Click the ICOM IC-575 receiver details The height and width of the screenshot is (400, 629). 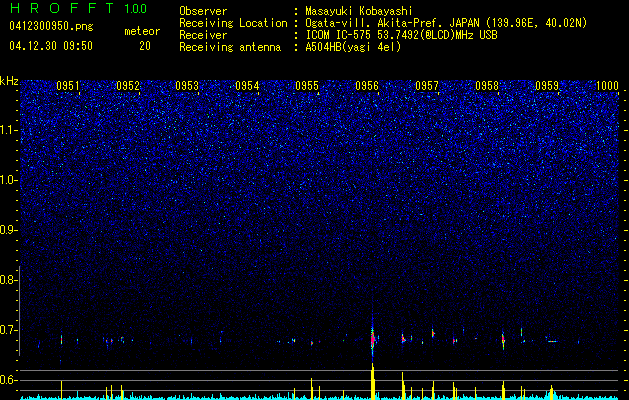401,35
